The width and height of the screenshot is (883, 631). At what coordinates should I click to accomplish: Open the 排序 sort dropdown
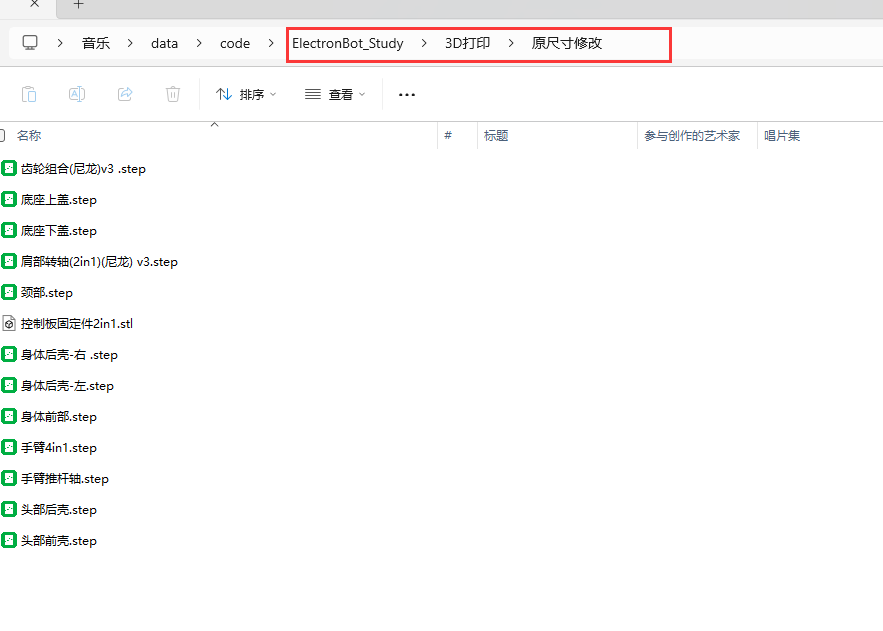tap(246, 95)
